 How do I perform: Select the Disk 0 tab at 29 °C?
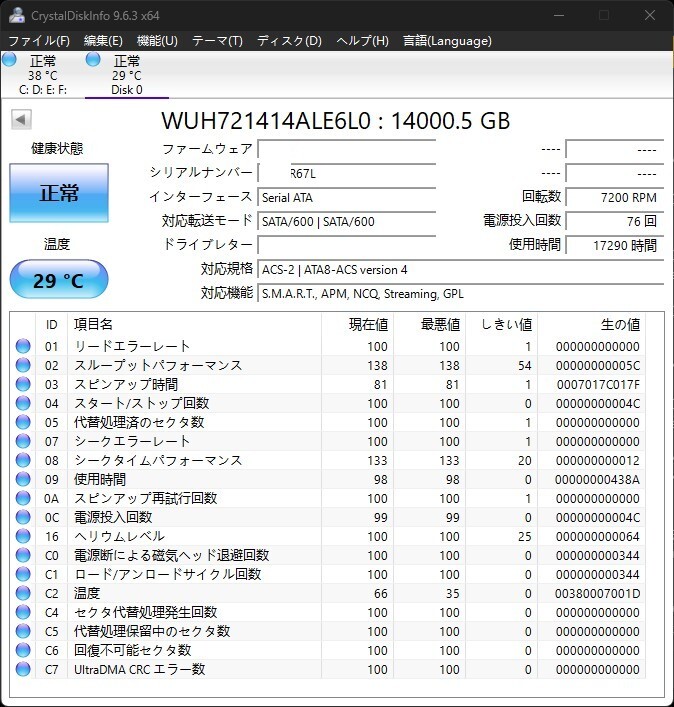[127, 74]
